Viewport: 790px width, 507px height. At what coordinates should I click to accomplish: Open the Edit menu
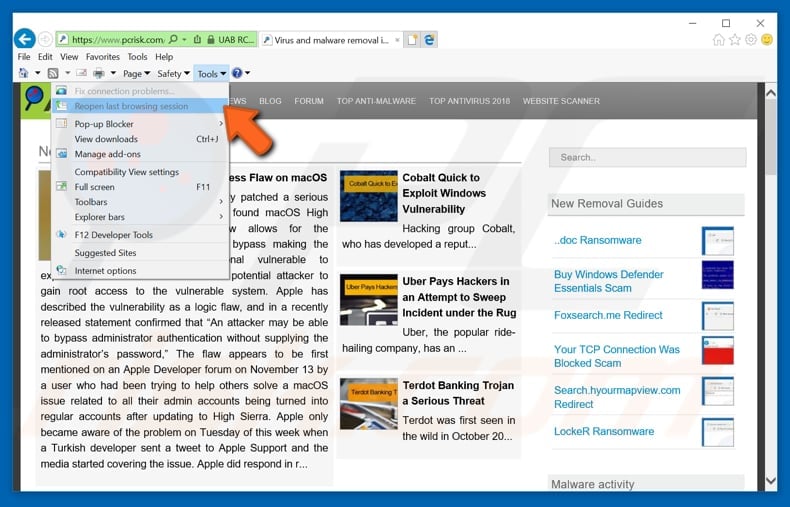pyautogui.click(x=45, y=56)
